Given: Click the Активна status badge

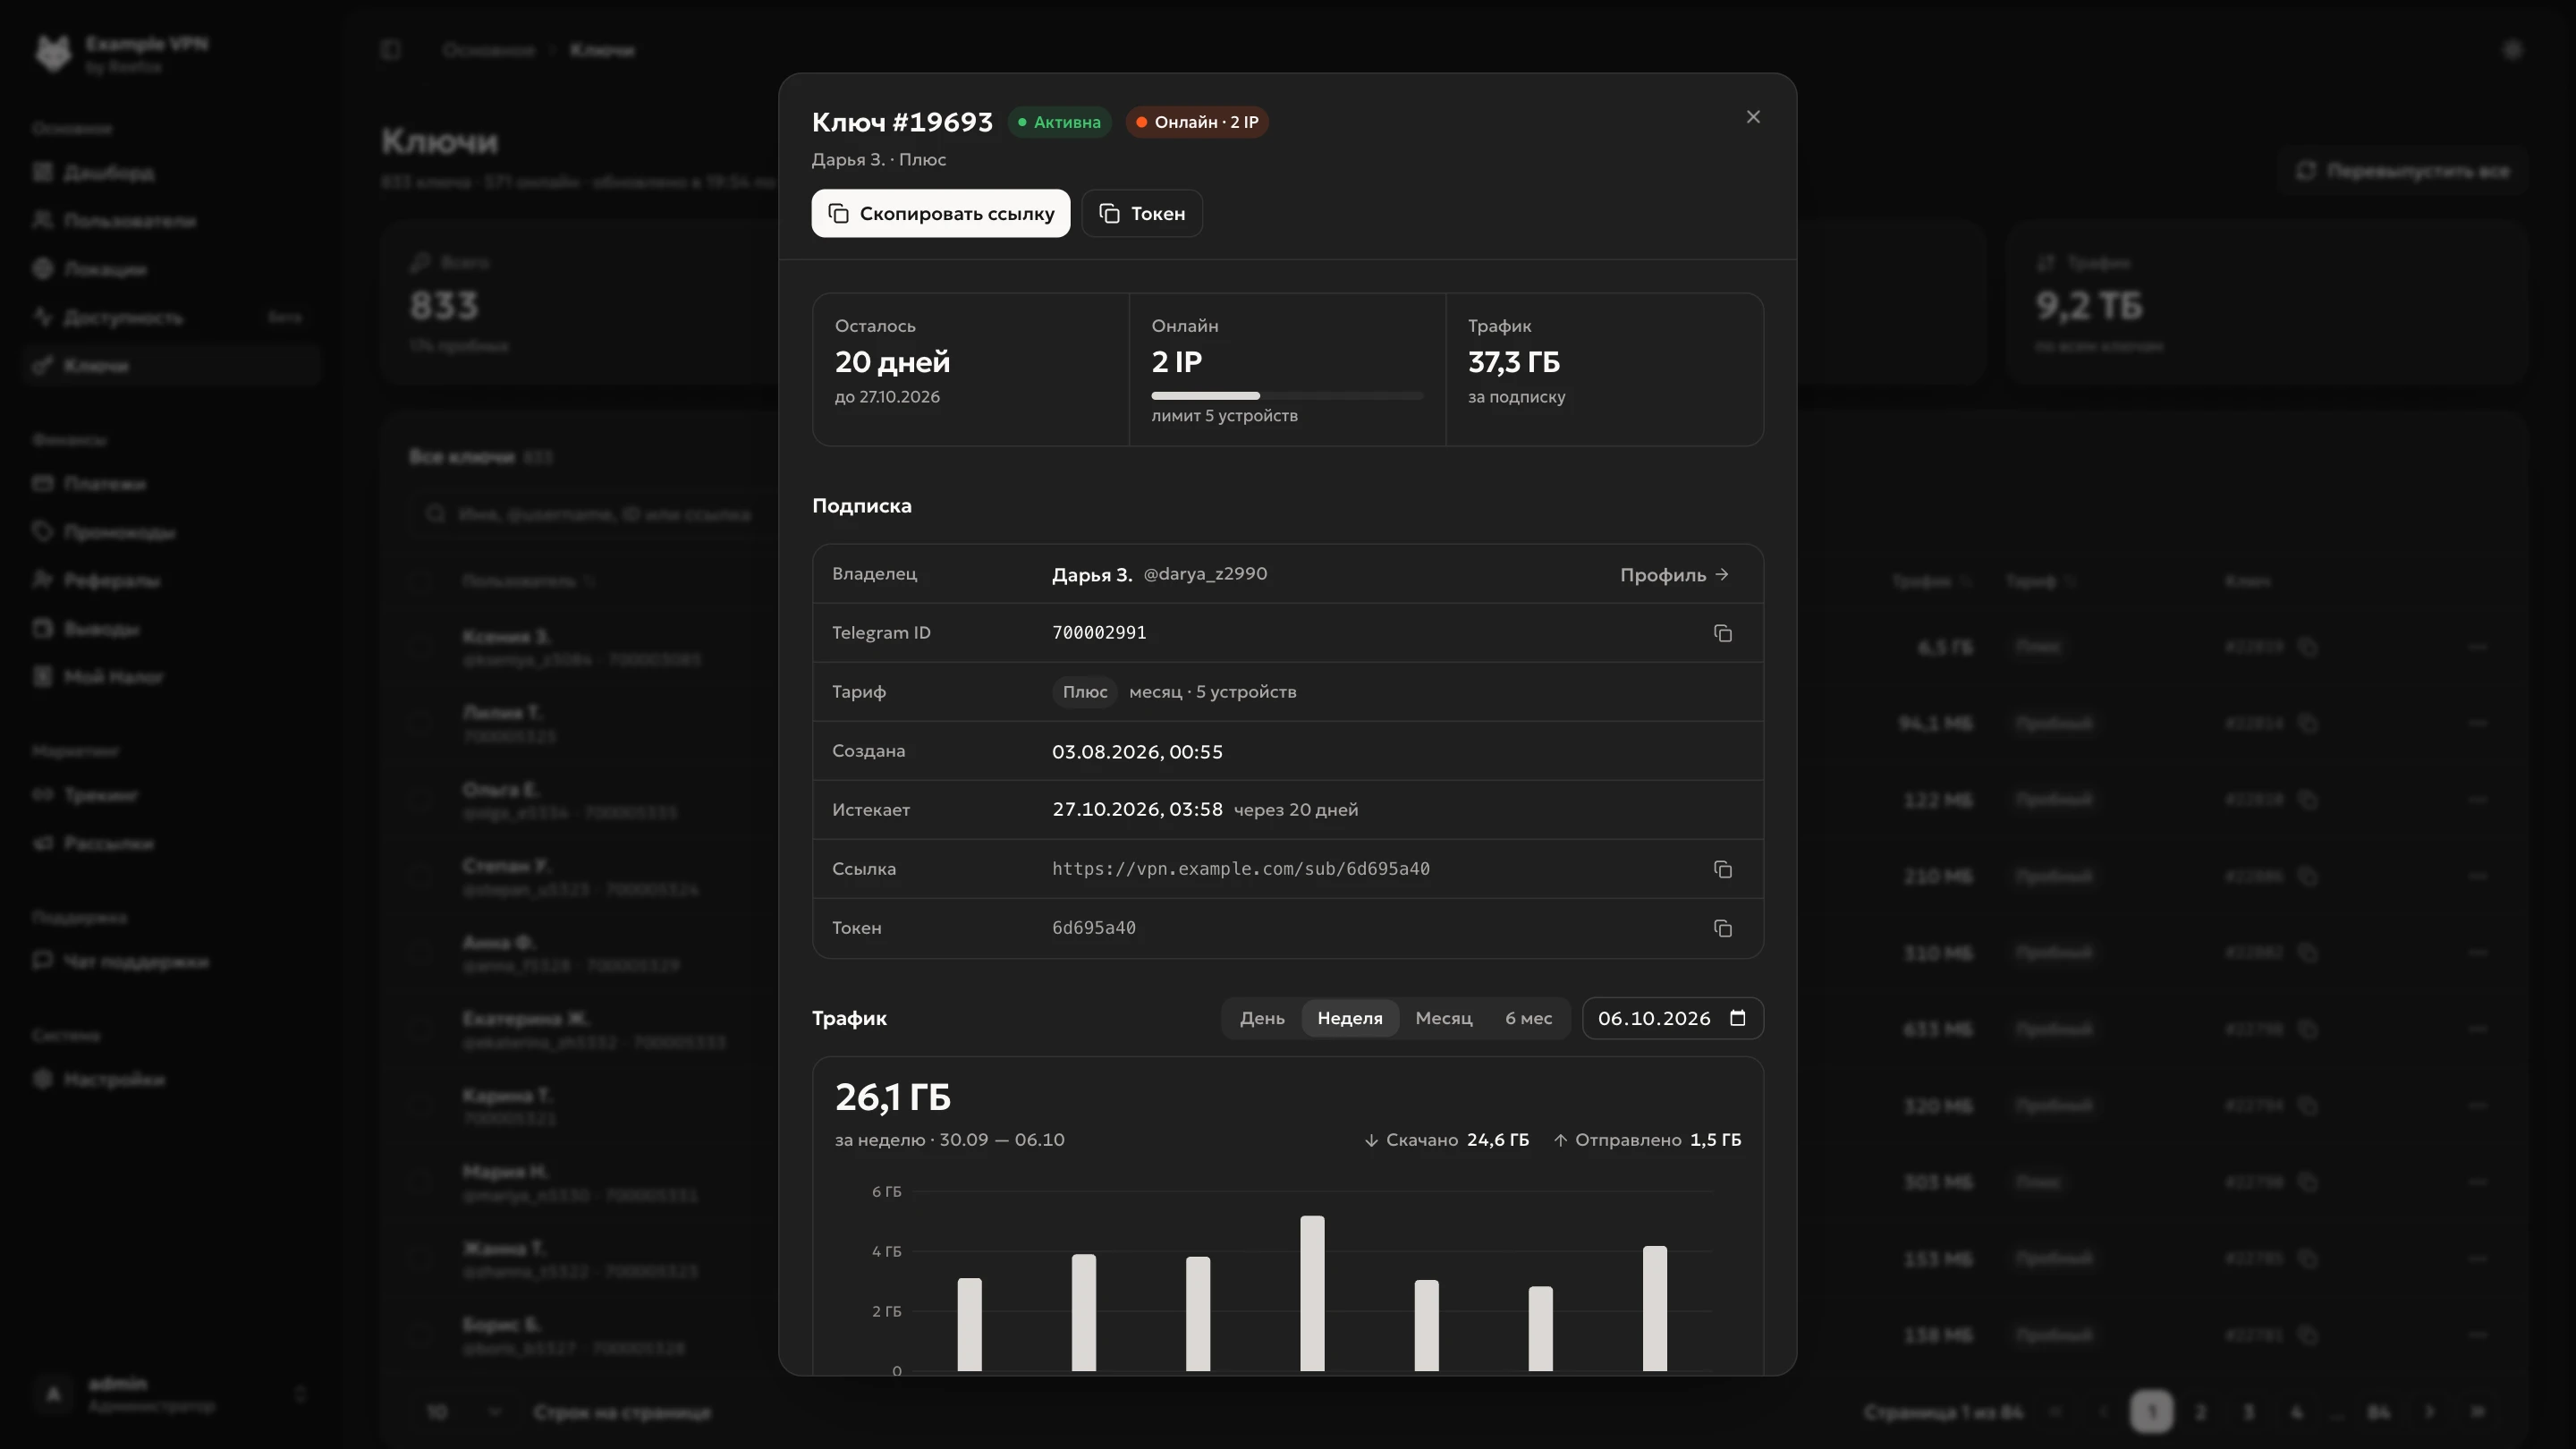Looking at the screenshot, I should (1059, 122).
